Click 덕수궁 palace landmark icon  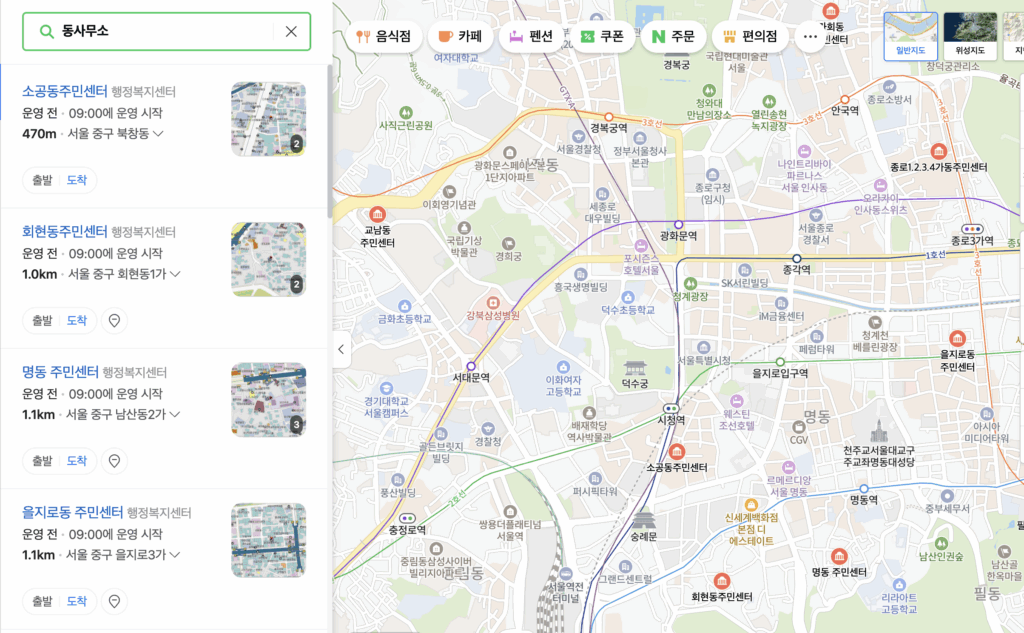[635, 368]
